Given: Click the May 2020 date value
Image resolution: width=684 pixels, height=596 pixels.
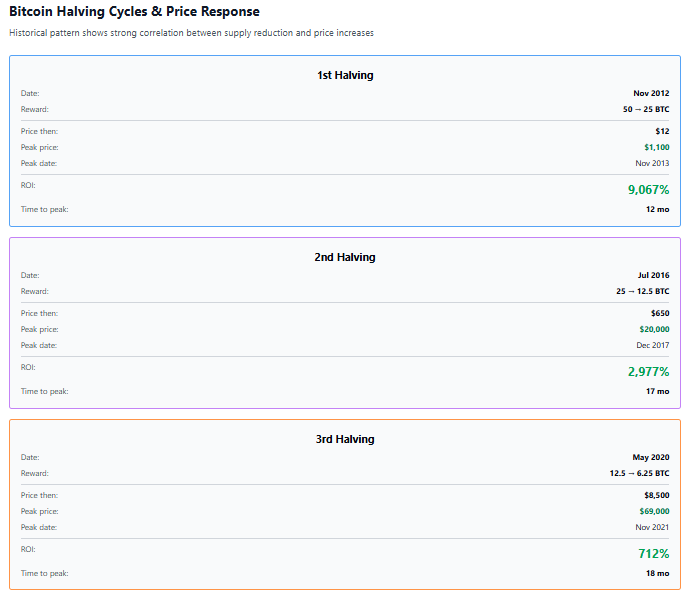Looking at the screenshot, I should tap(651, 457).
